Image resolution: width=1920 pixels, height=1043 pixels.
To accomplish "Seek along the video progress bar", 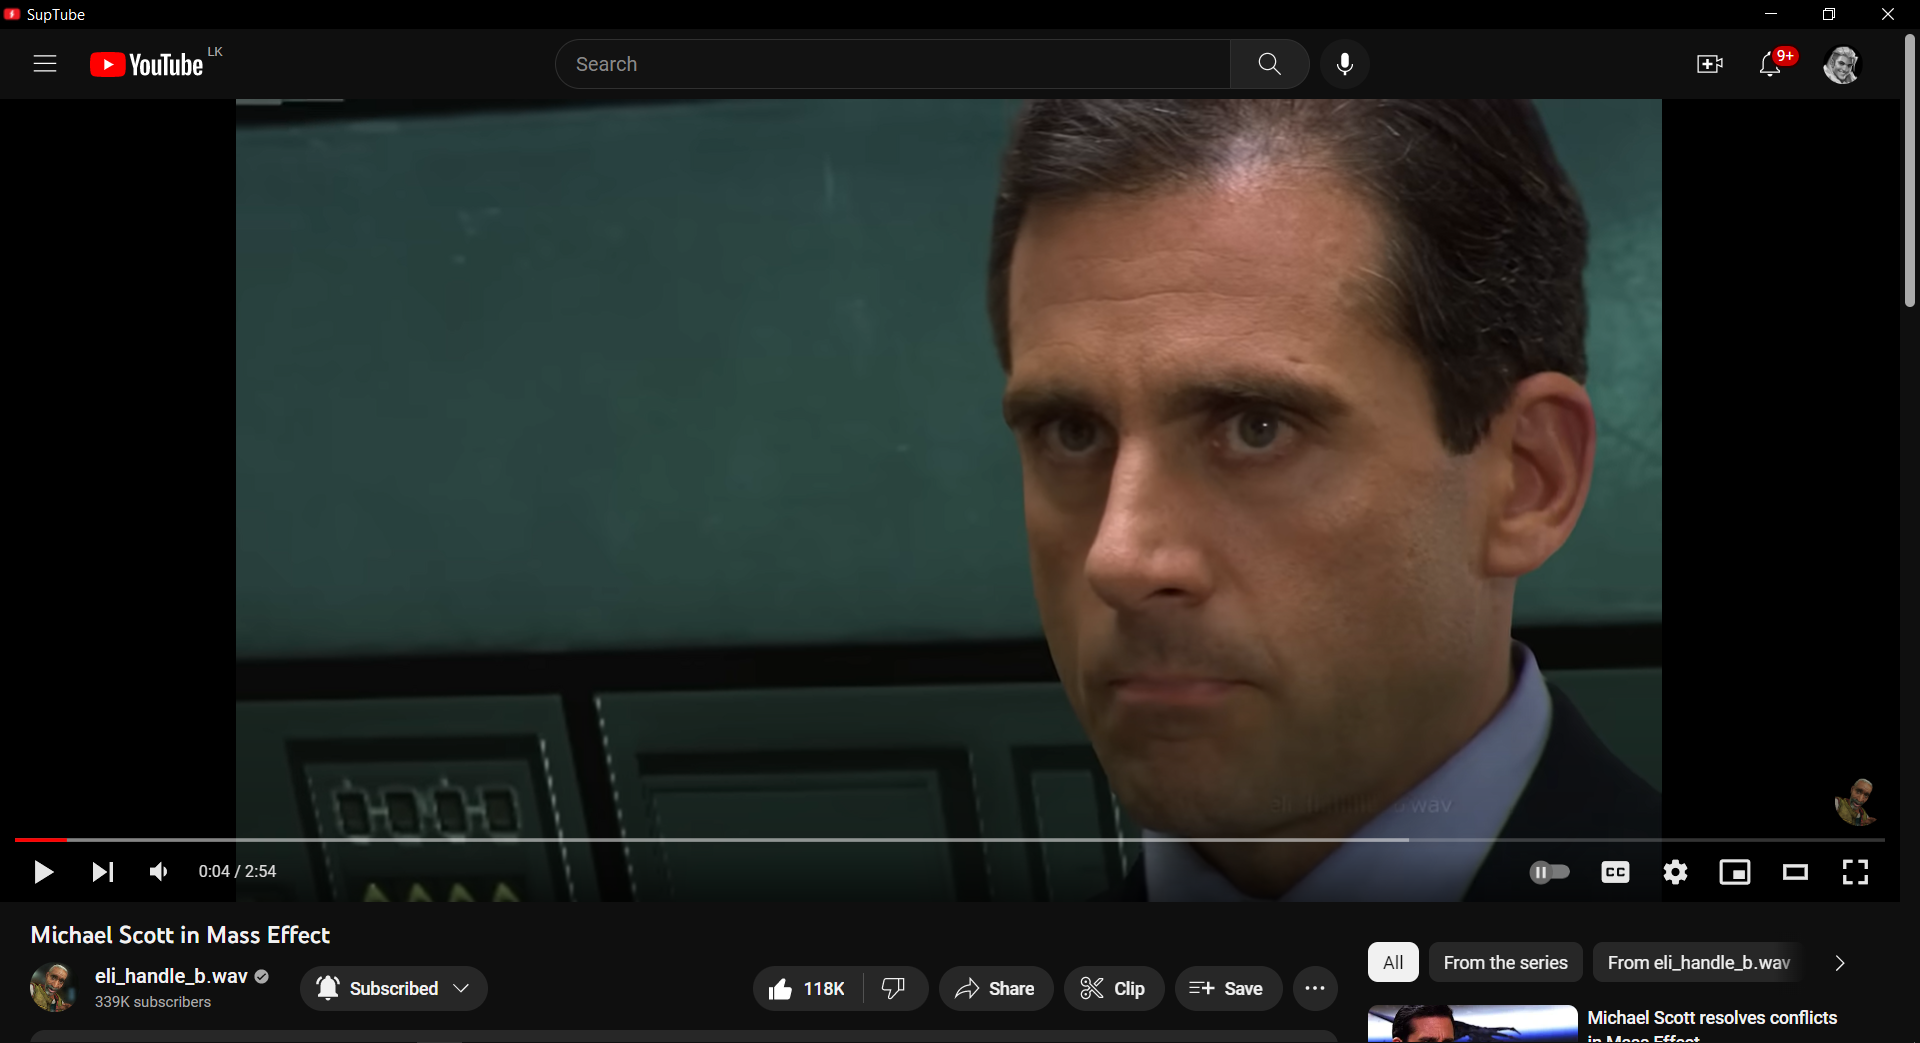I will 949,840.
